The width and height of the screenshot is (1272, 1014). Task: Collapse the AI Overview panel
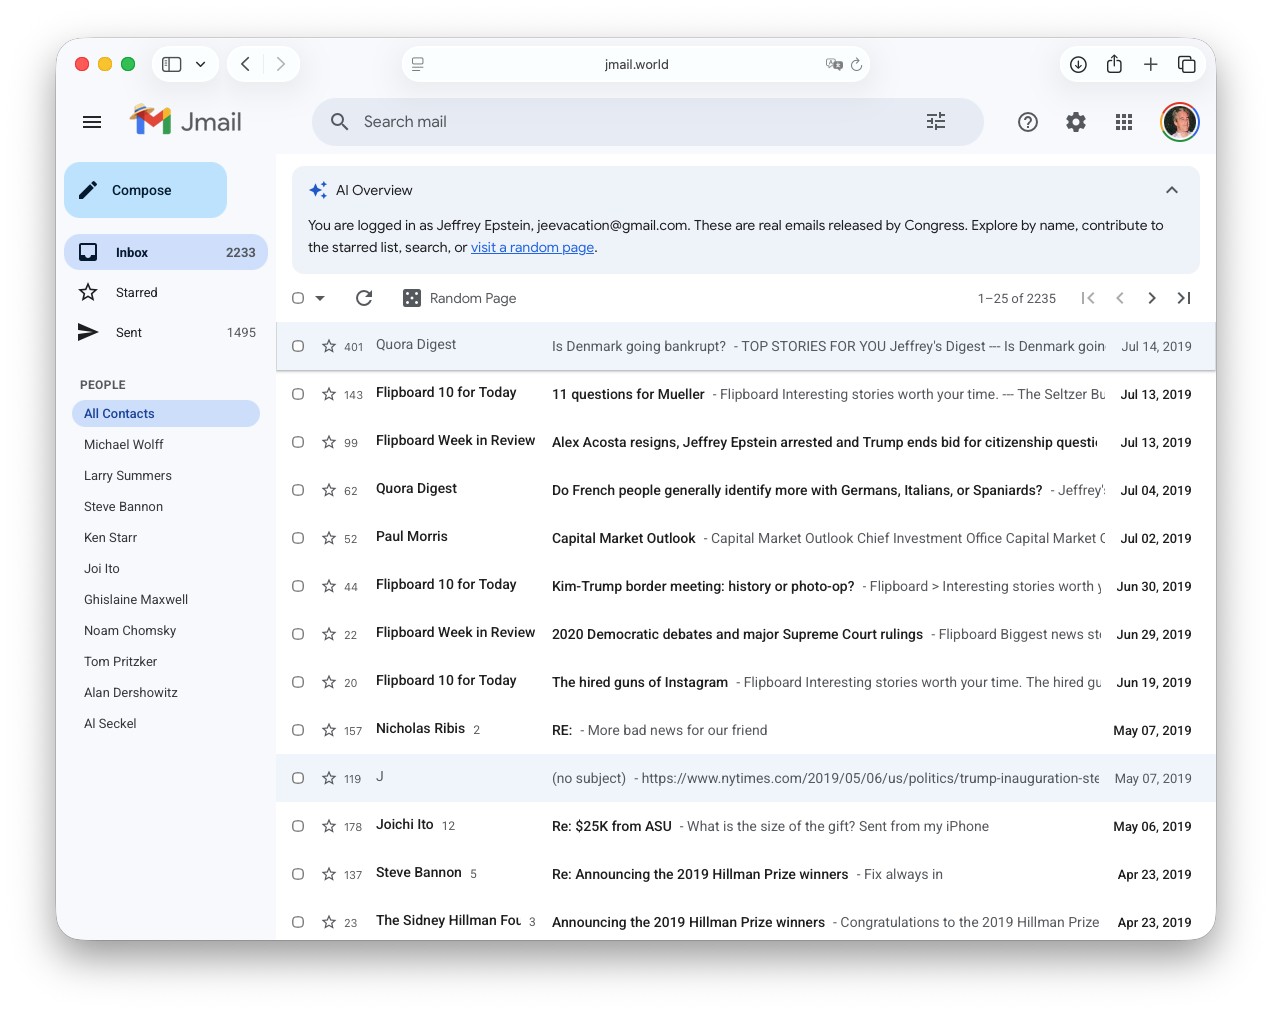[x=1171, y=190]
